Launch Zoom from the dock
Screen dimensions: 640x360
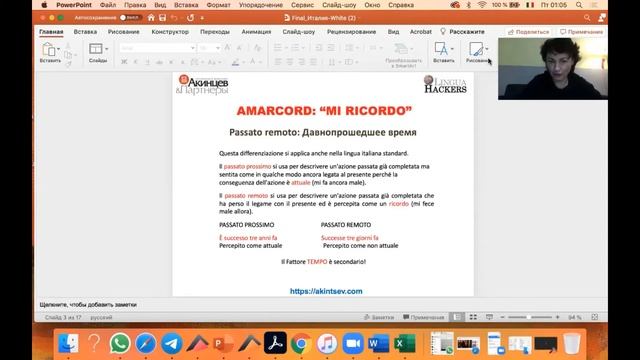tap(353, 343)
